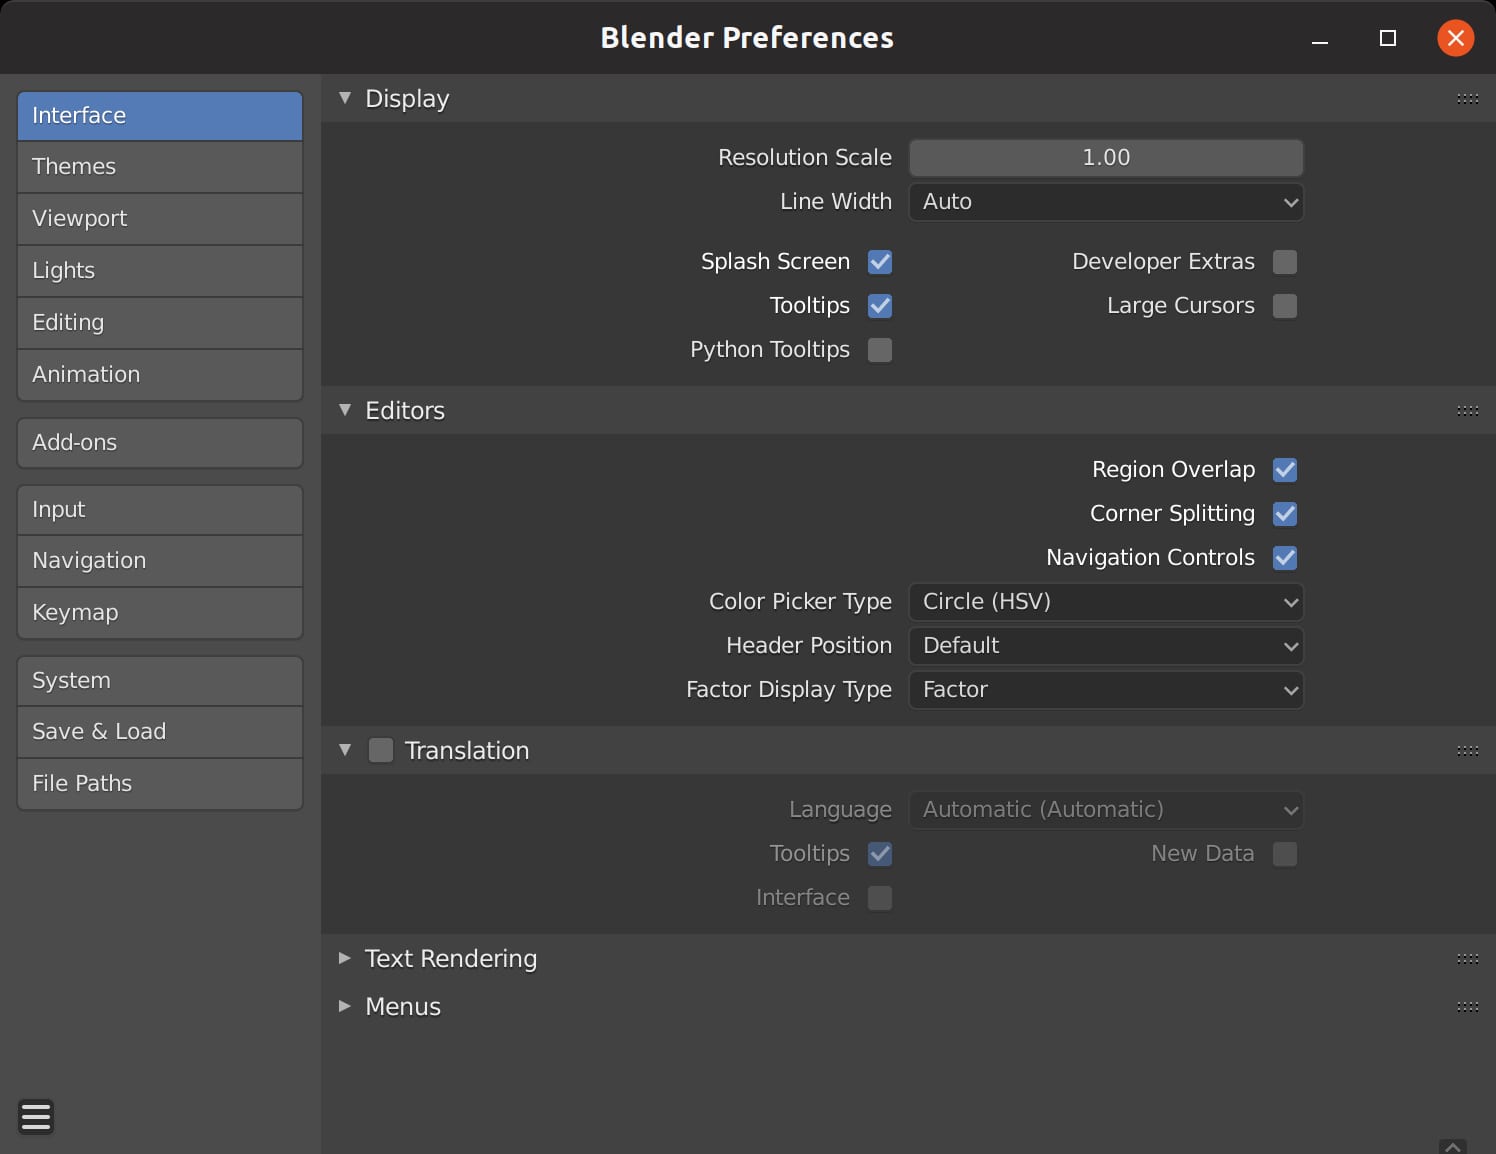Open the Add-ons tab
The image size is (1496, 1154).
tap(160, 443)
